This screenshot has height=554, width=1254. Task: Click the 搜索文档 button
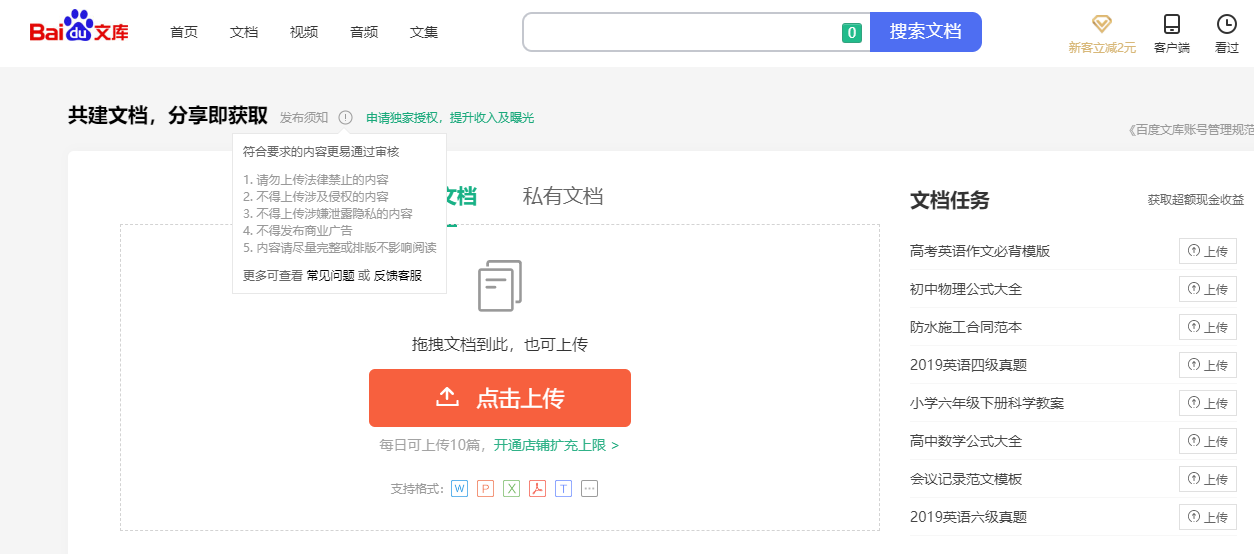(x=926, y=32)
